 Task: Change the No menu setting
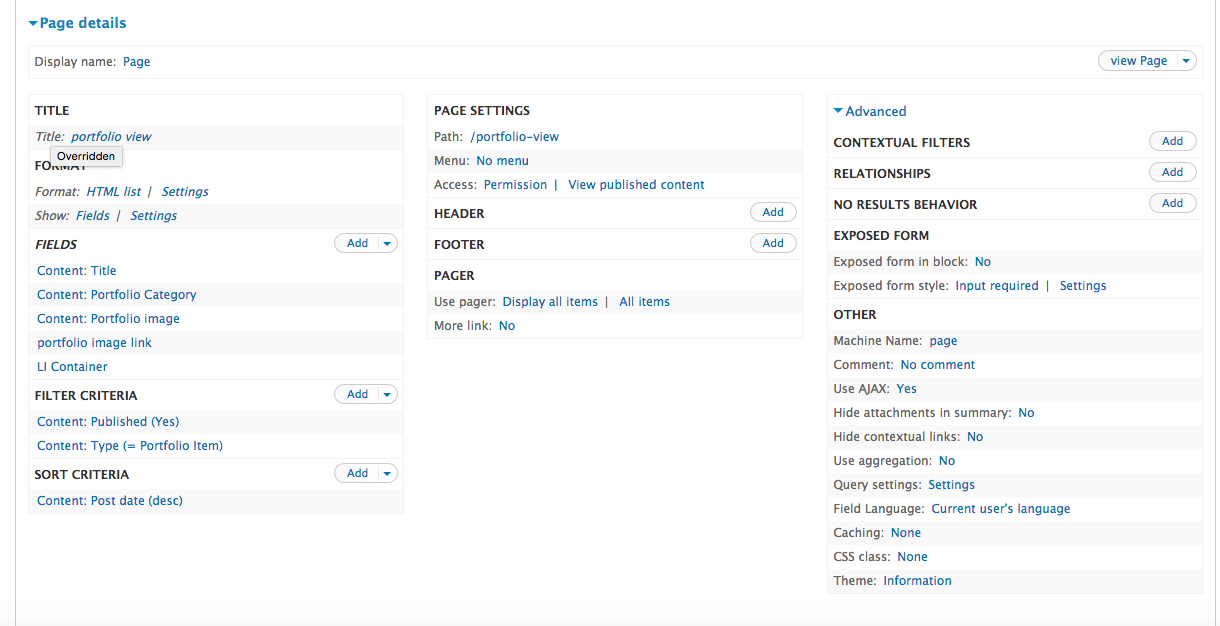(502, 161)
